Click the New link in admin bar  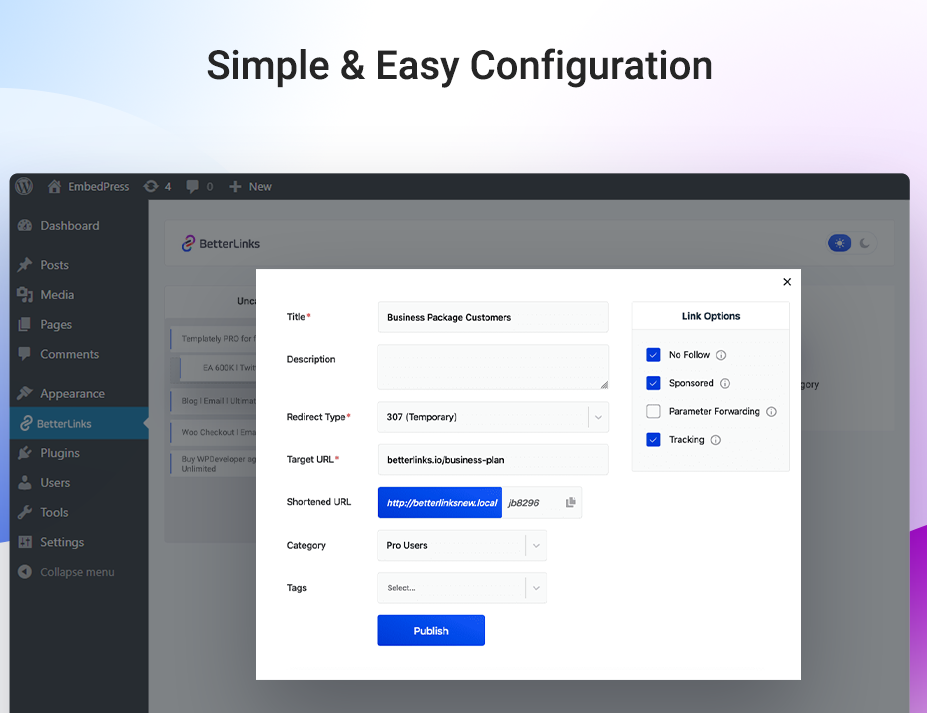point(260,187)
